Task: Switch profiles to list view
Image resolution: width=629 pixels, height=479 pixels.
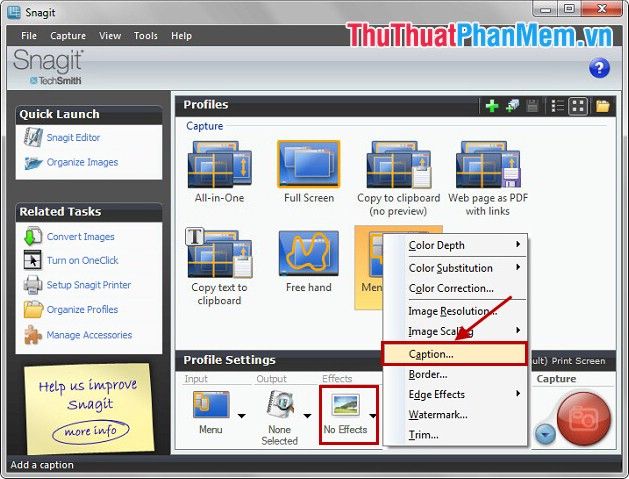Action: (558, 106)
